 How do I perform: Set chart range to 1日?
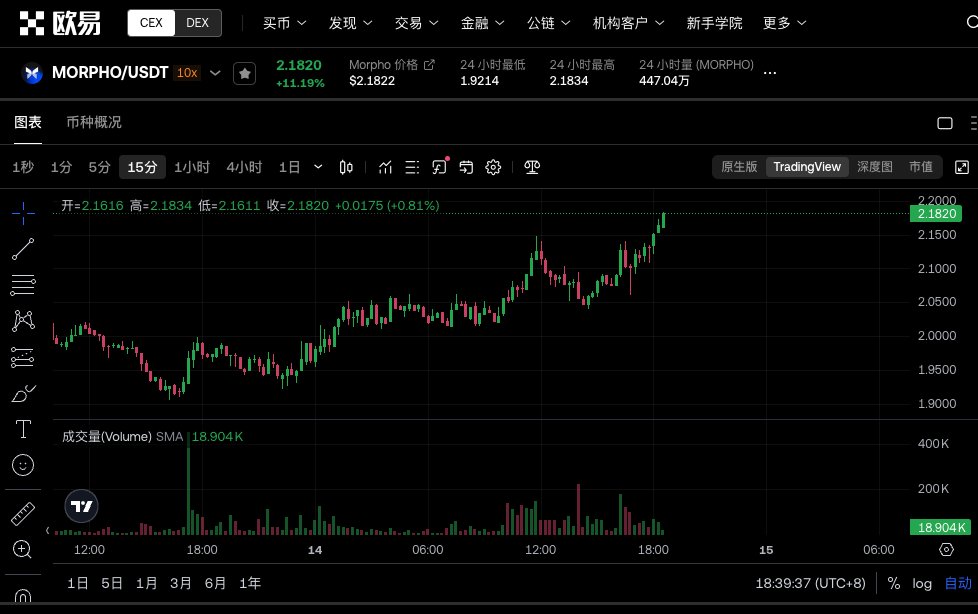coord(77,583)
